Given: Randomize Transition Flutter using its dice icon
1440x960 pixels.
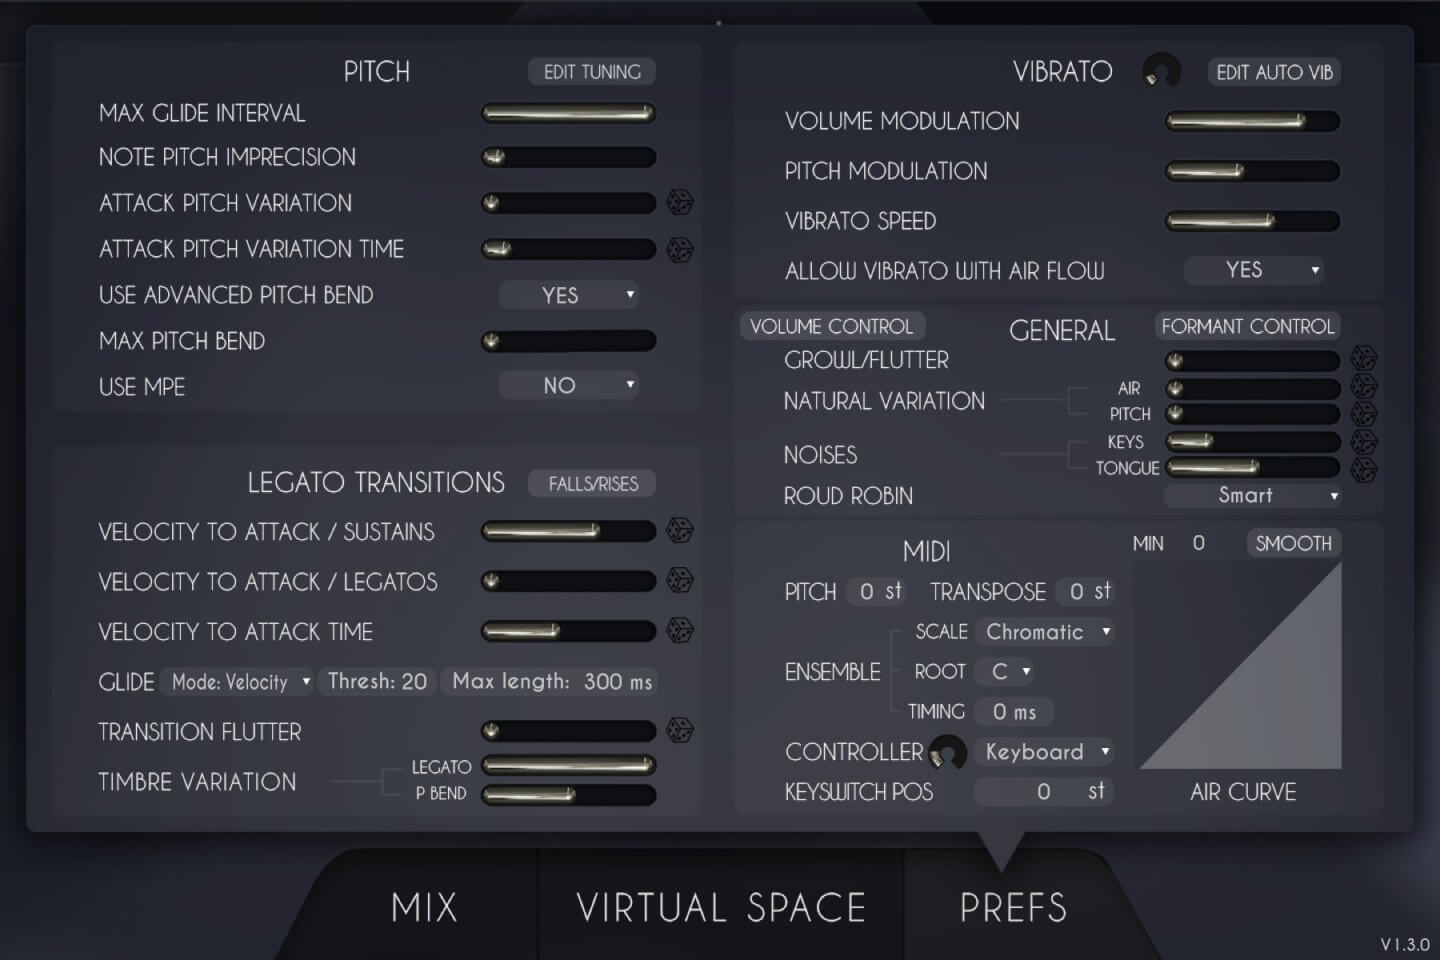Looking at the screenshot, I should point(680,731).
